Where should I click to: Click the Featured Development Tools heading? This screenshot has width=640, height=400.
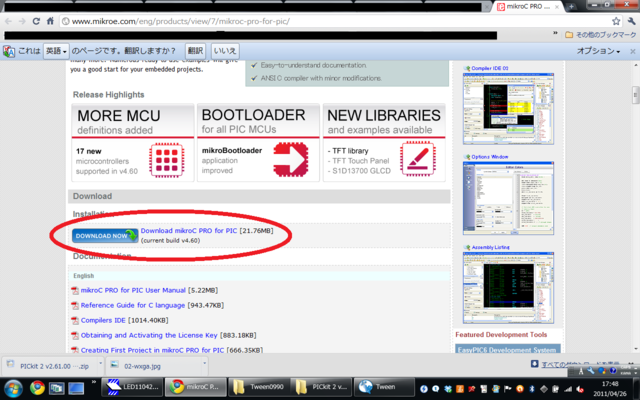click(501, 335)
